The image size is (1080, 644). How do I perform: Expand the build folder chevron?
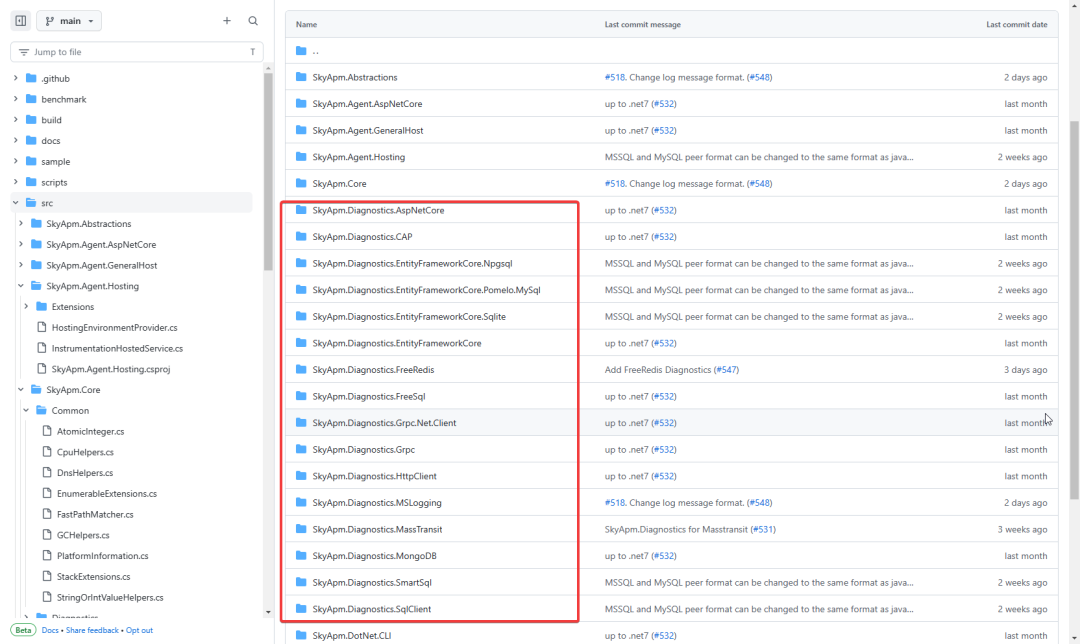[x=16, y=120]
